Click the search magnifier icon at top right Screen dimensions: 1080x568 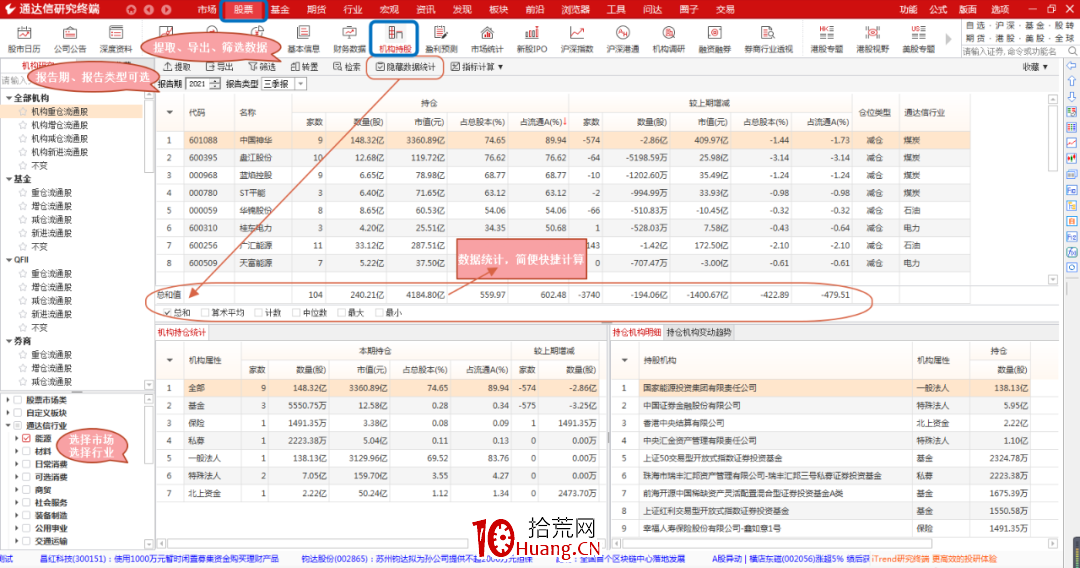click(1072, 52)
